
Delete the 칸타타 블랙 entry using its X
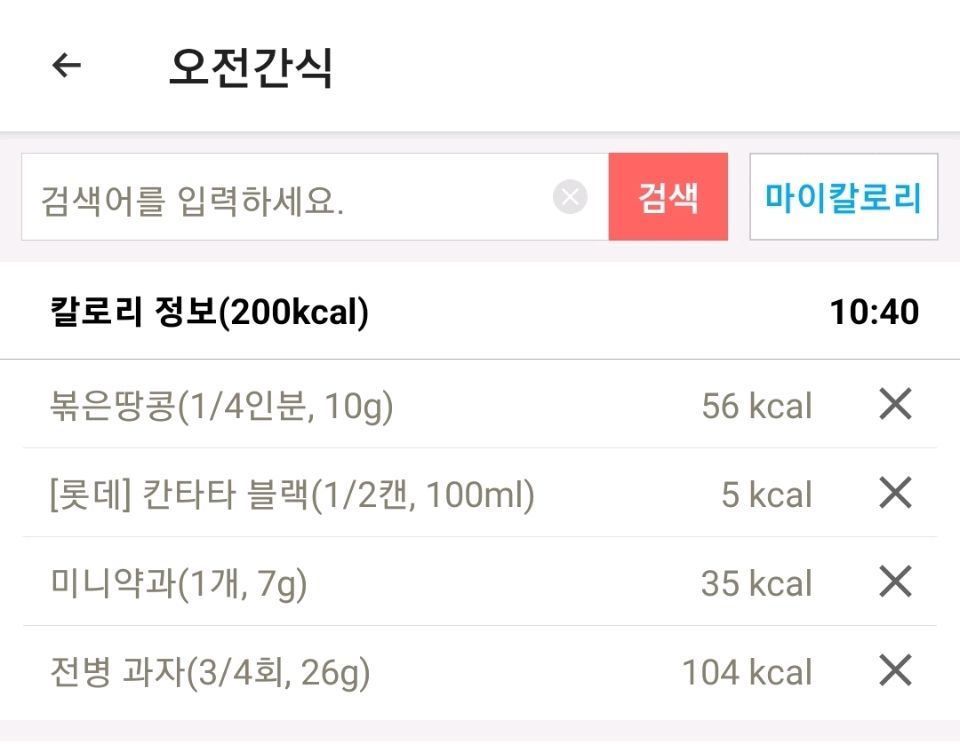coord(895,493)
